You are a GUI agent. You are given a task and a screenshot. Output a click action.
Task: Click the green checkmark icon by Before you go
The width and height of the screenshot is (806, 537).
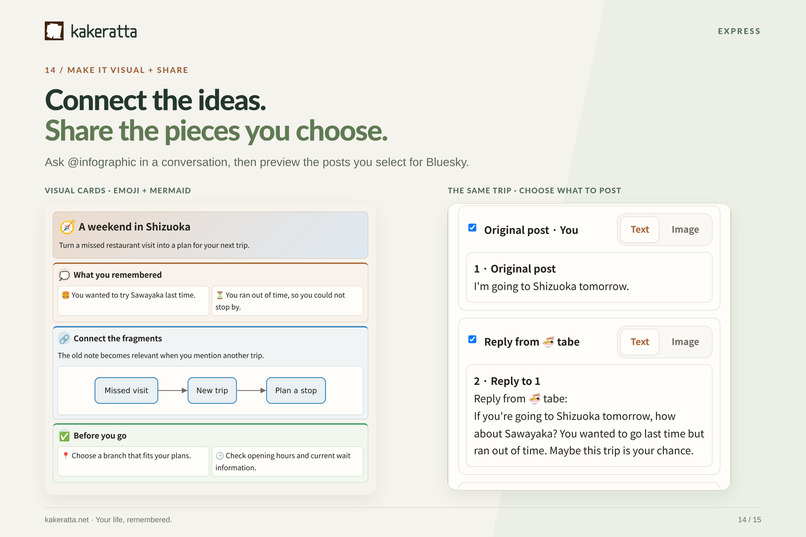click(64, 436)
